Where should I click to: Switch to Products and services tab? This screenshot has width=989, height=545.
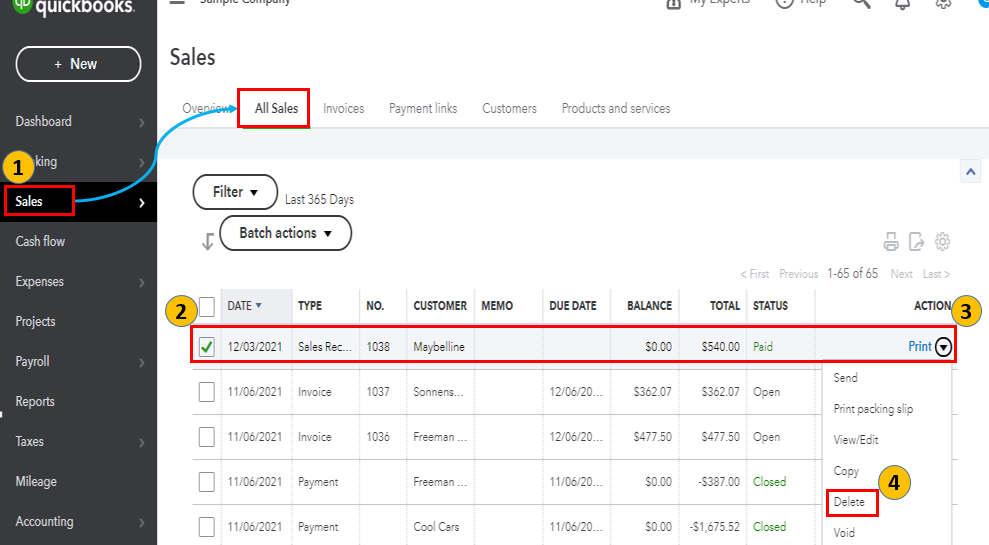pos(616,108)
